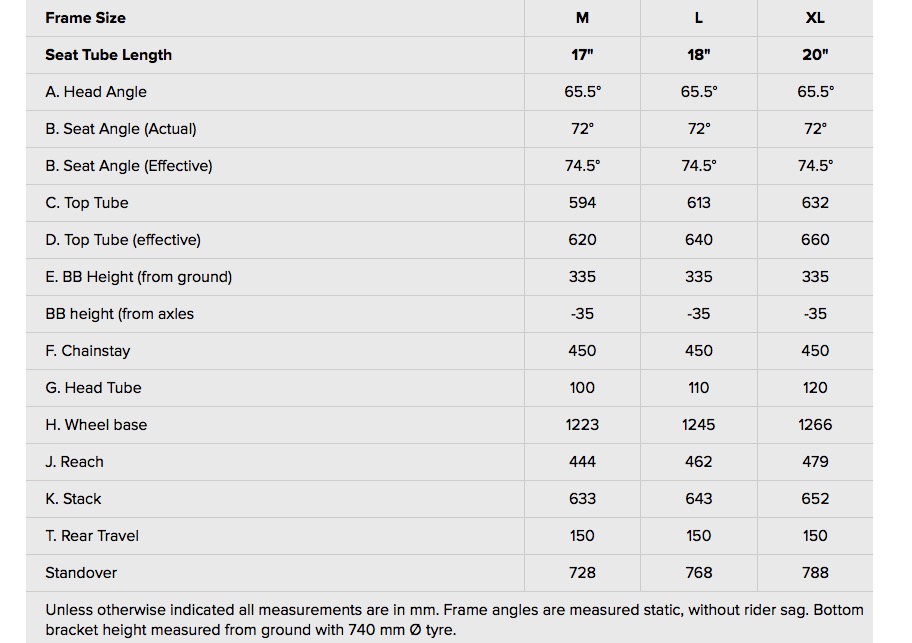
Task: Click the 17" seat tube length value
Action: pyautogui.click(x=582, y=55)
